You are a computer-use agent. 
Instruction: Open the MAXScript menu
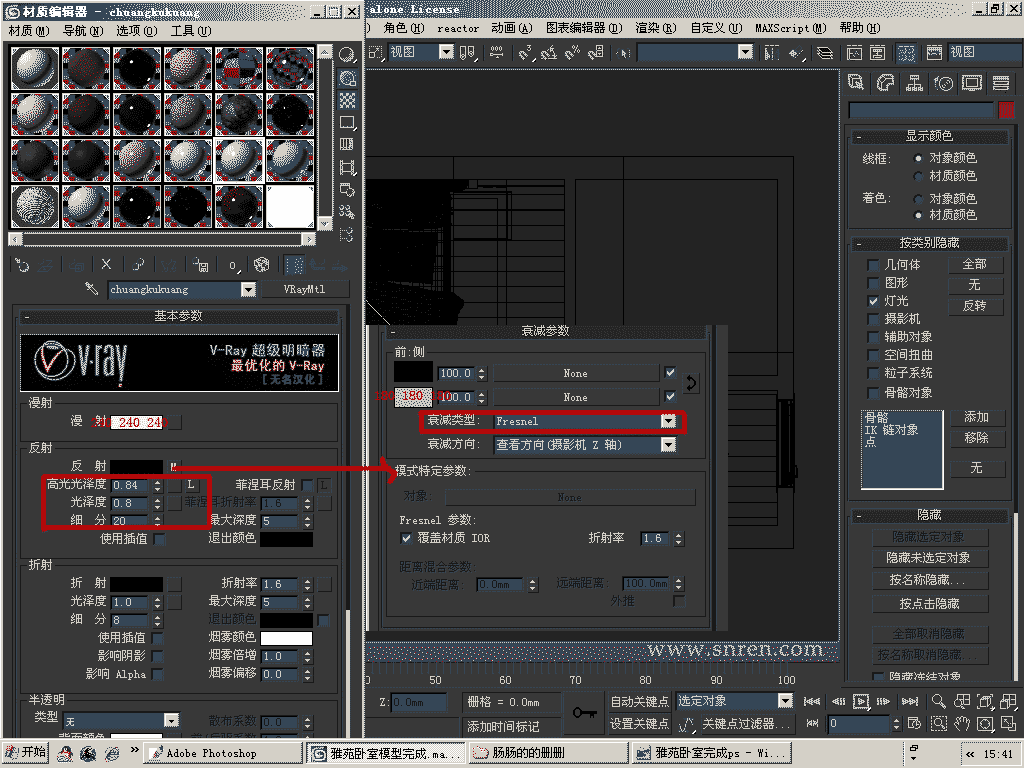[x=790, y=28]
